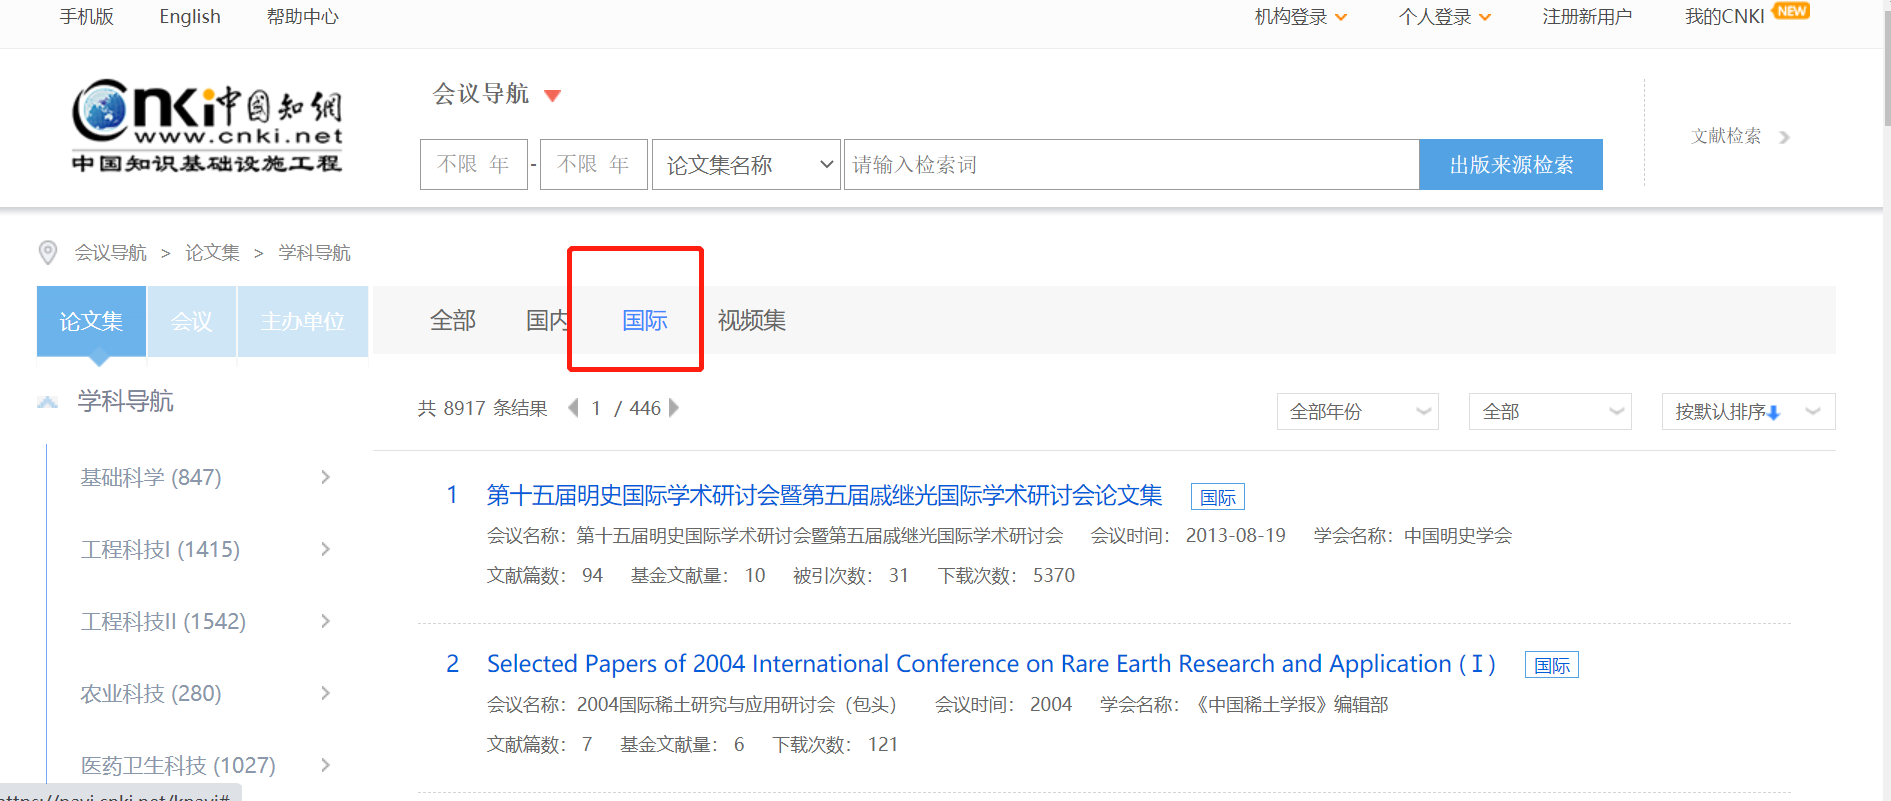Open 按默认排序 sort dropdown
Screen dimensions: 1891x801
1747,412
